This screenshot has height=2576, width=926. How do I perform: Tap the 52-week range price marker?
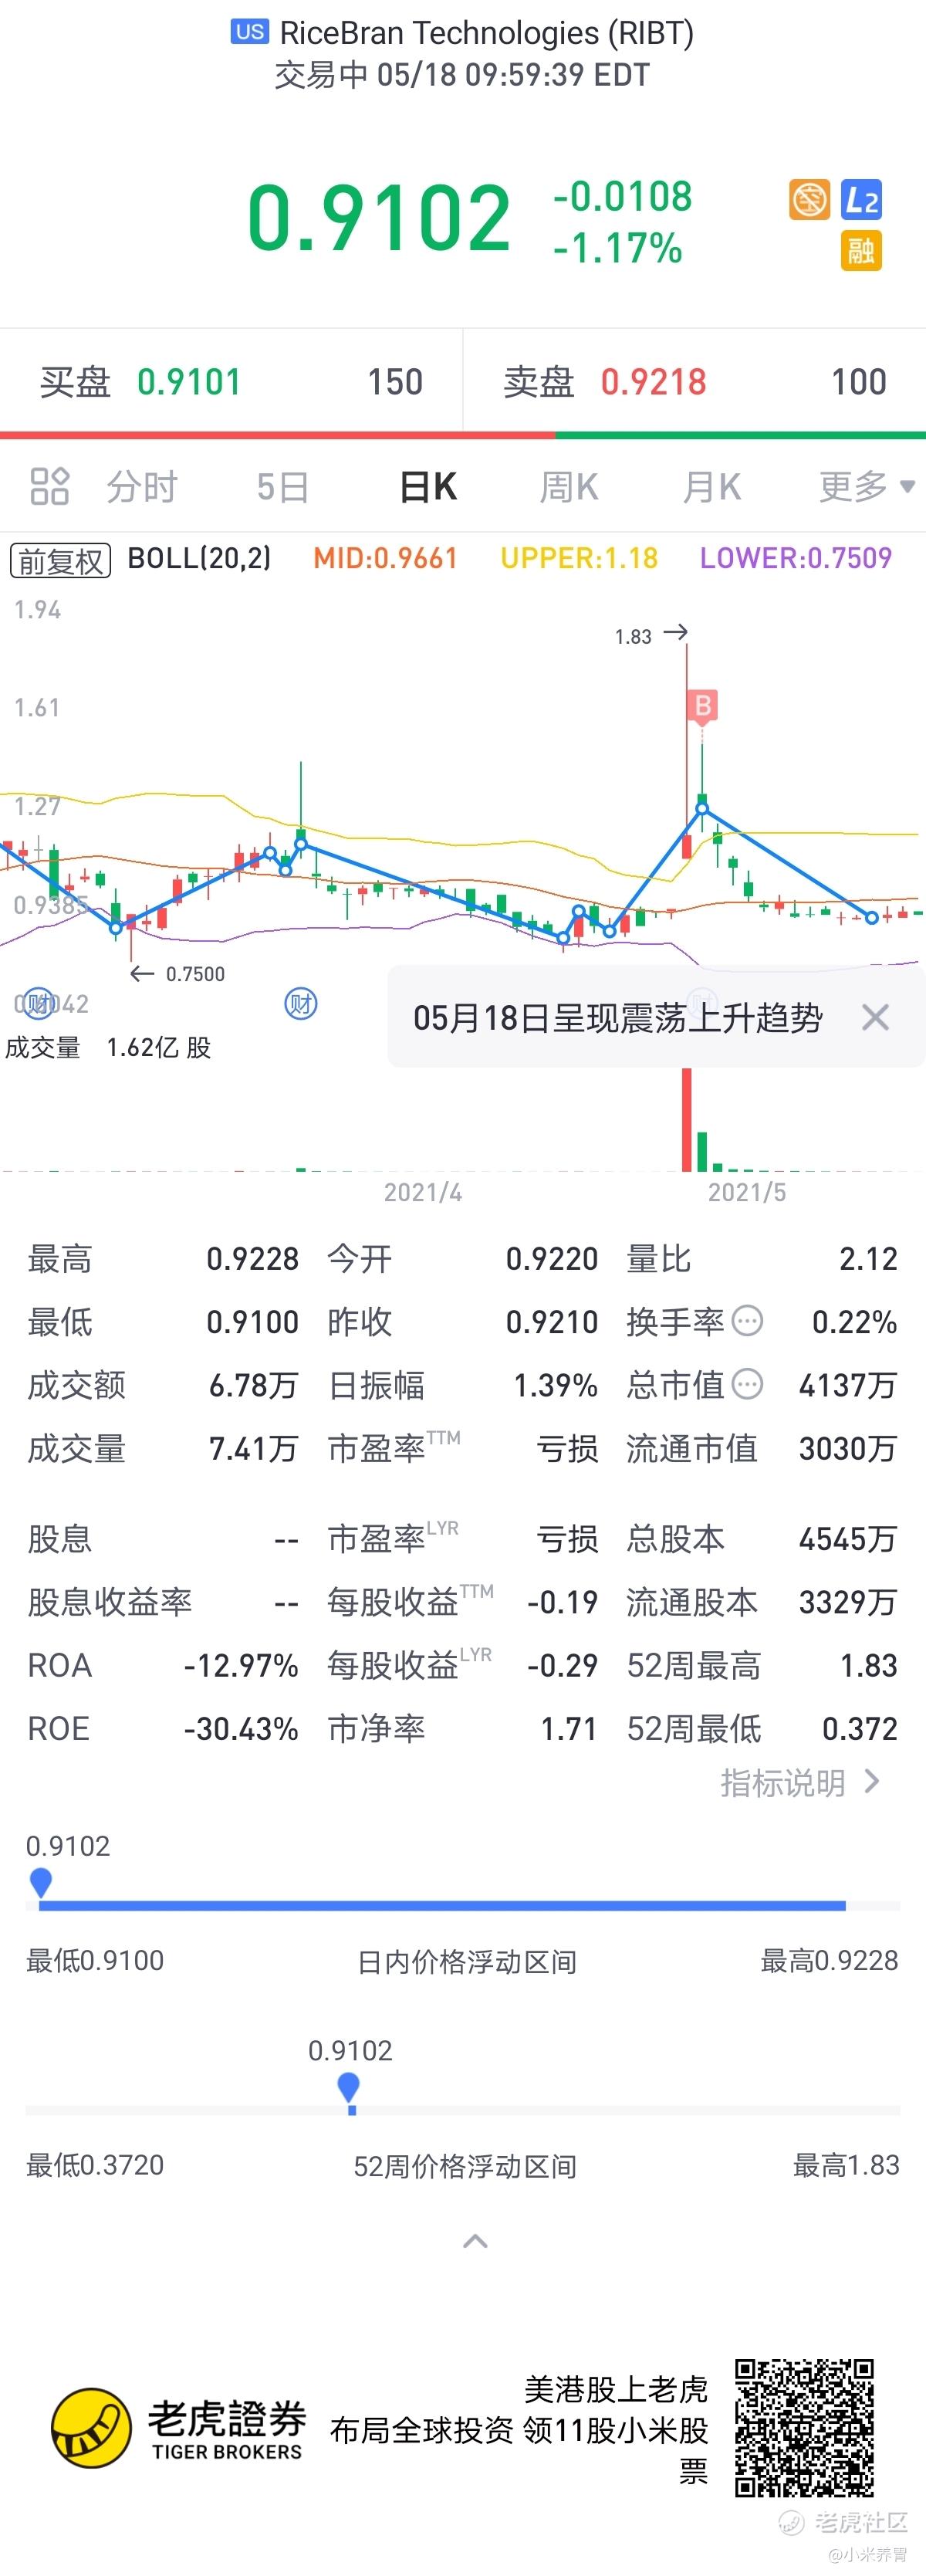tap(349, 2088)
